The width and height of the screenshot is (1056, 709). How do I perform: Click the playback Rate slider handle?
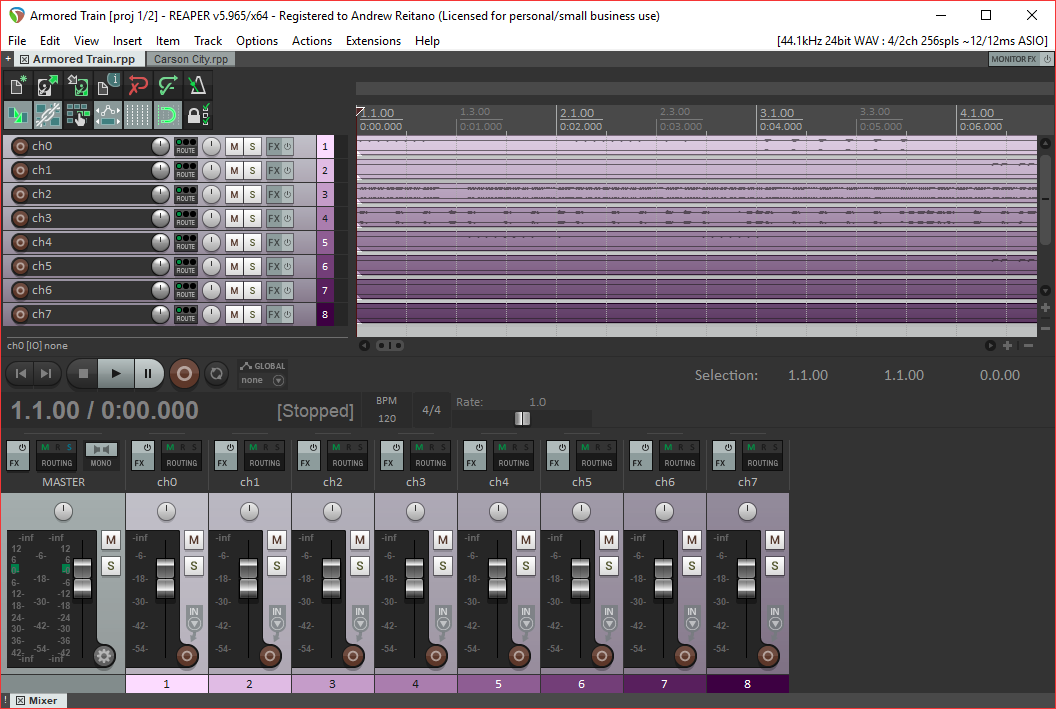522,418
